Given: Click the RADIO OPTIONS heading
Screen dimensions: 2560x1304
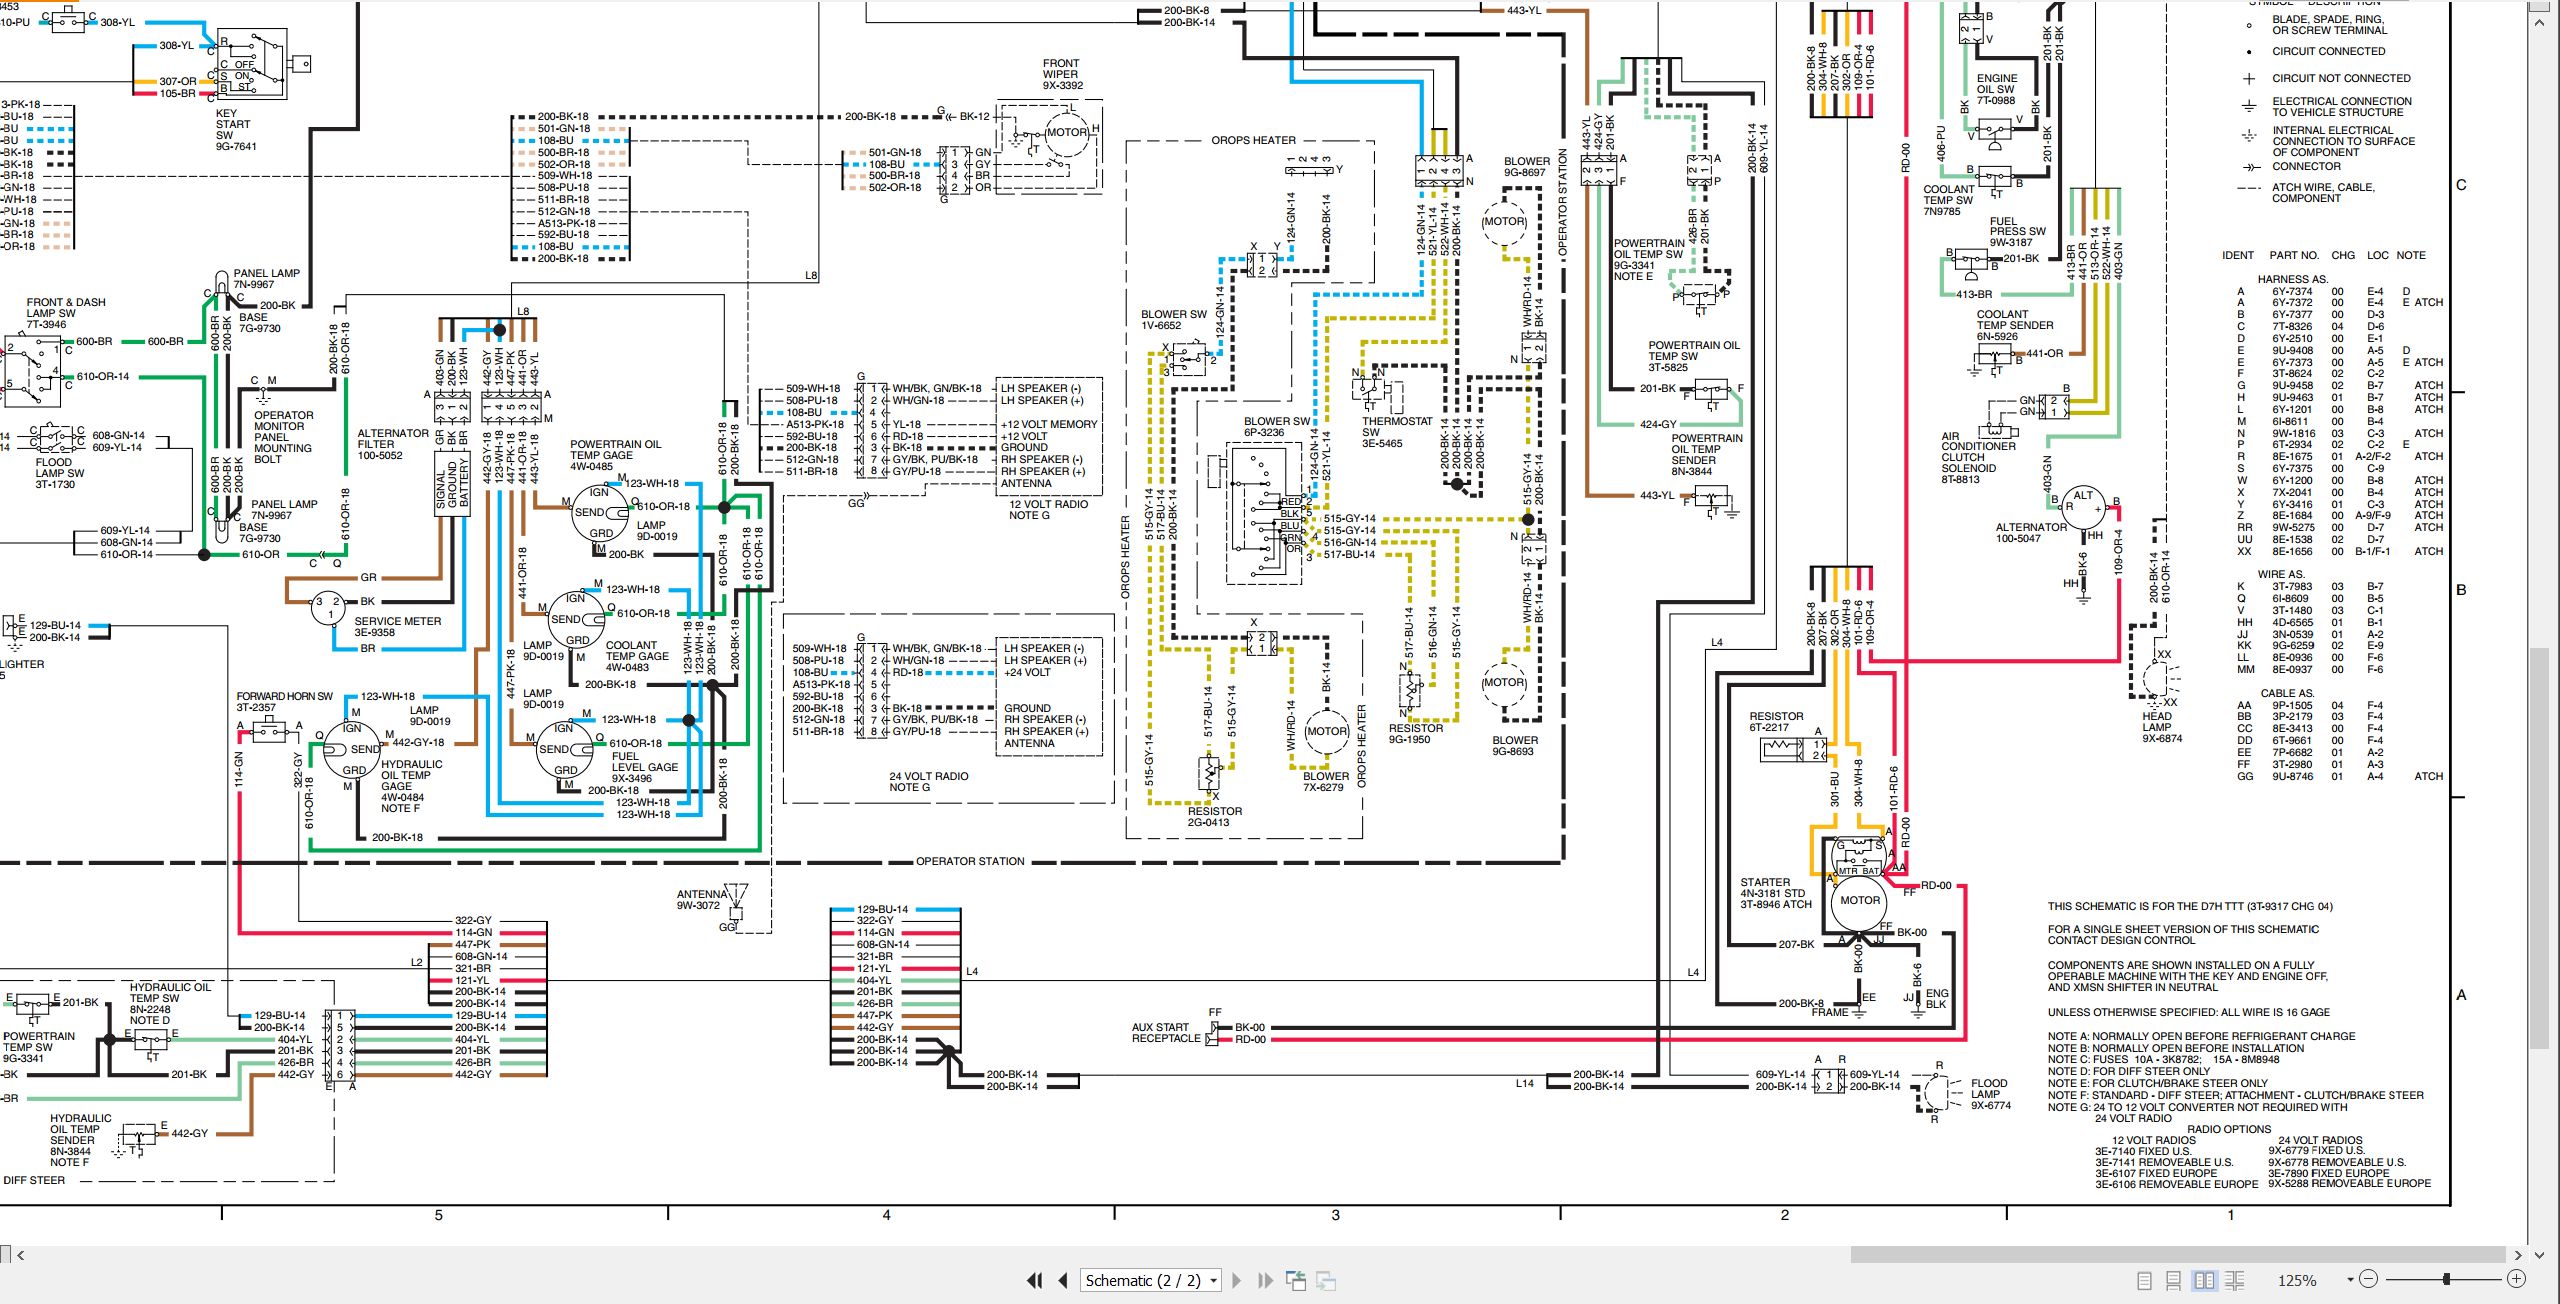Looking at the screenshot, I should coord(2229,1129).
